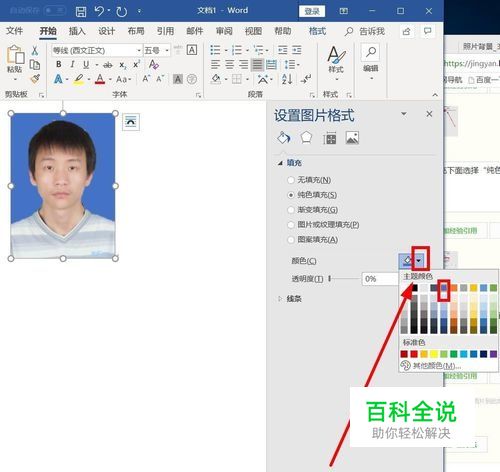Screen dimensions: 500x472
Task: Click the Cut scissors icon
Action: click(35, 50)
